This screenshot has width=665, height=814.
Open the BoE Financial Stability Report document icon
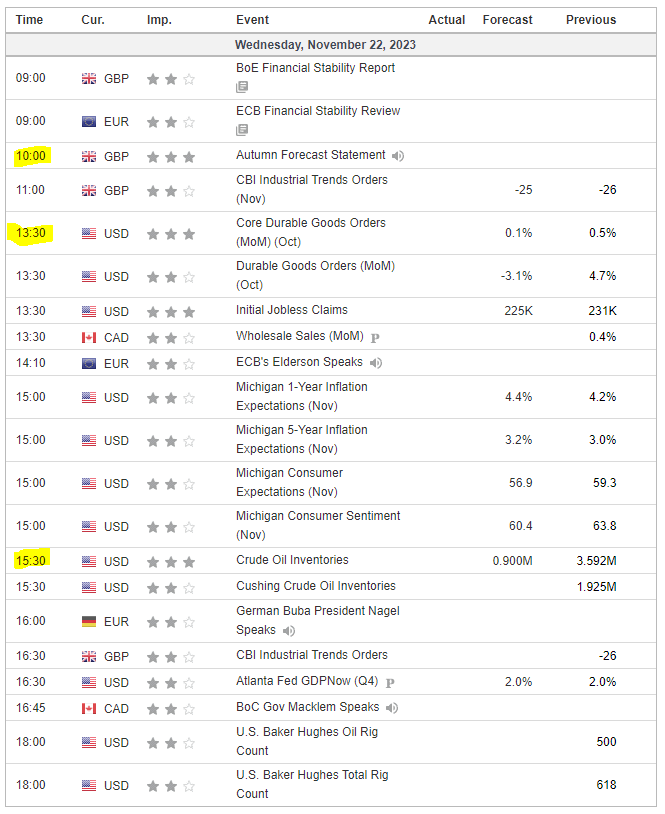pos(242,87)
